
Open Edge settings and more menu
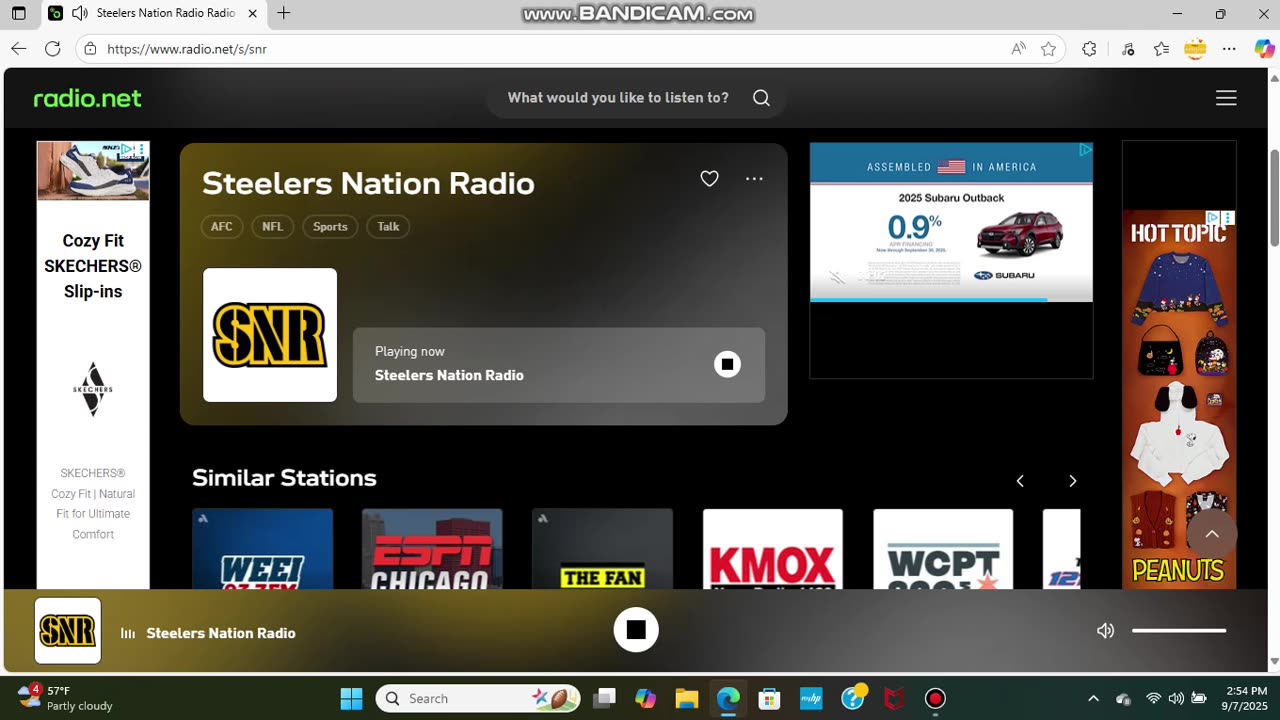point(1230,49)
